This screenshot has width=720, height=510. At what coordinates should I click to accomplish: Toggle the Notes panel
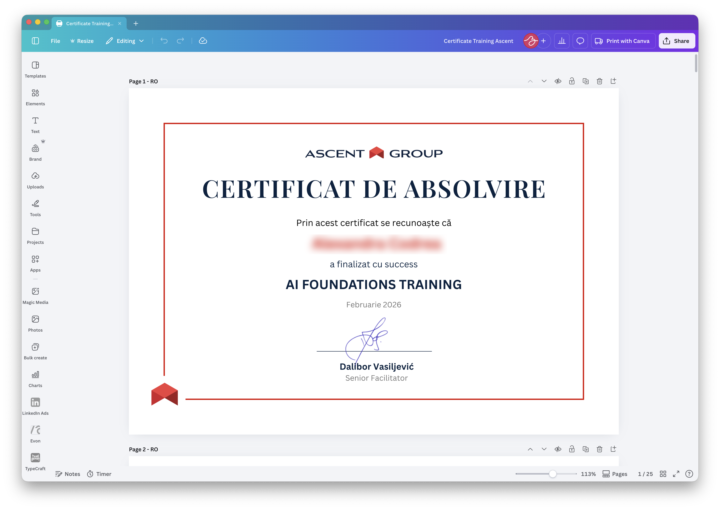tap(68, 474)
